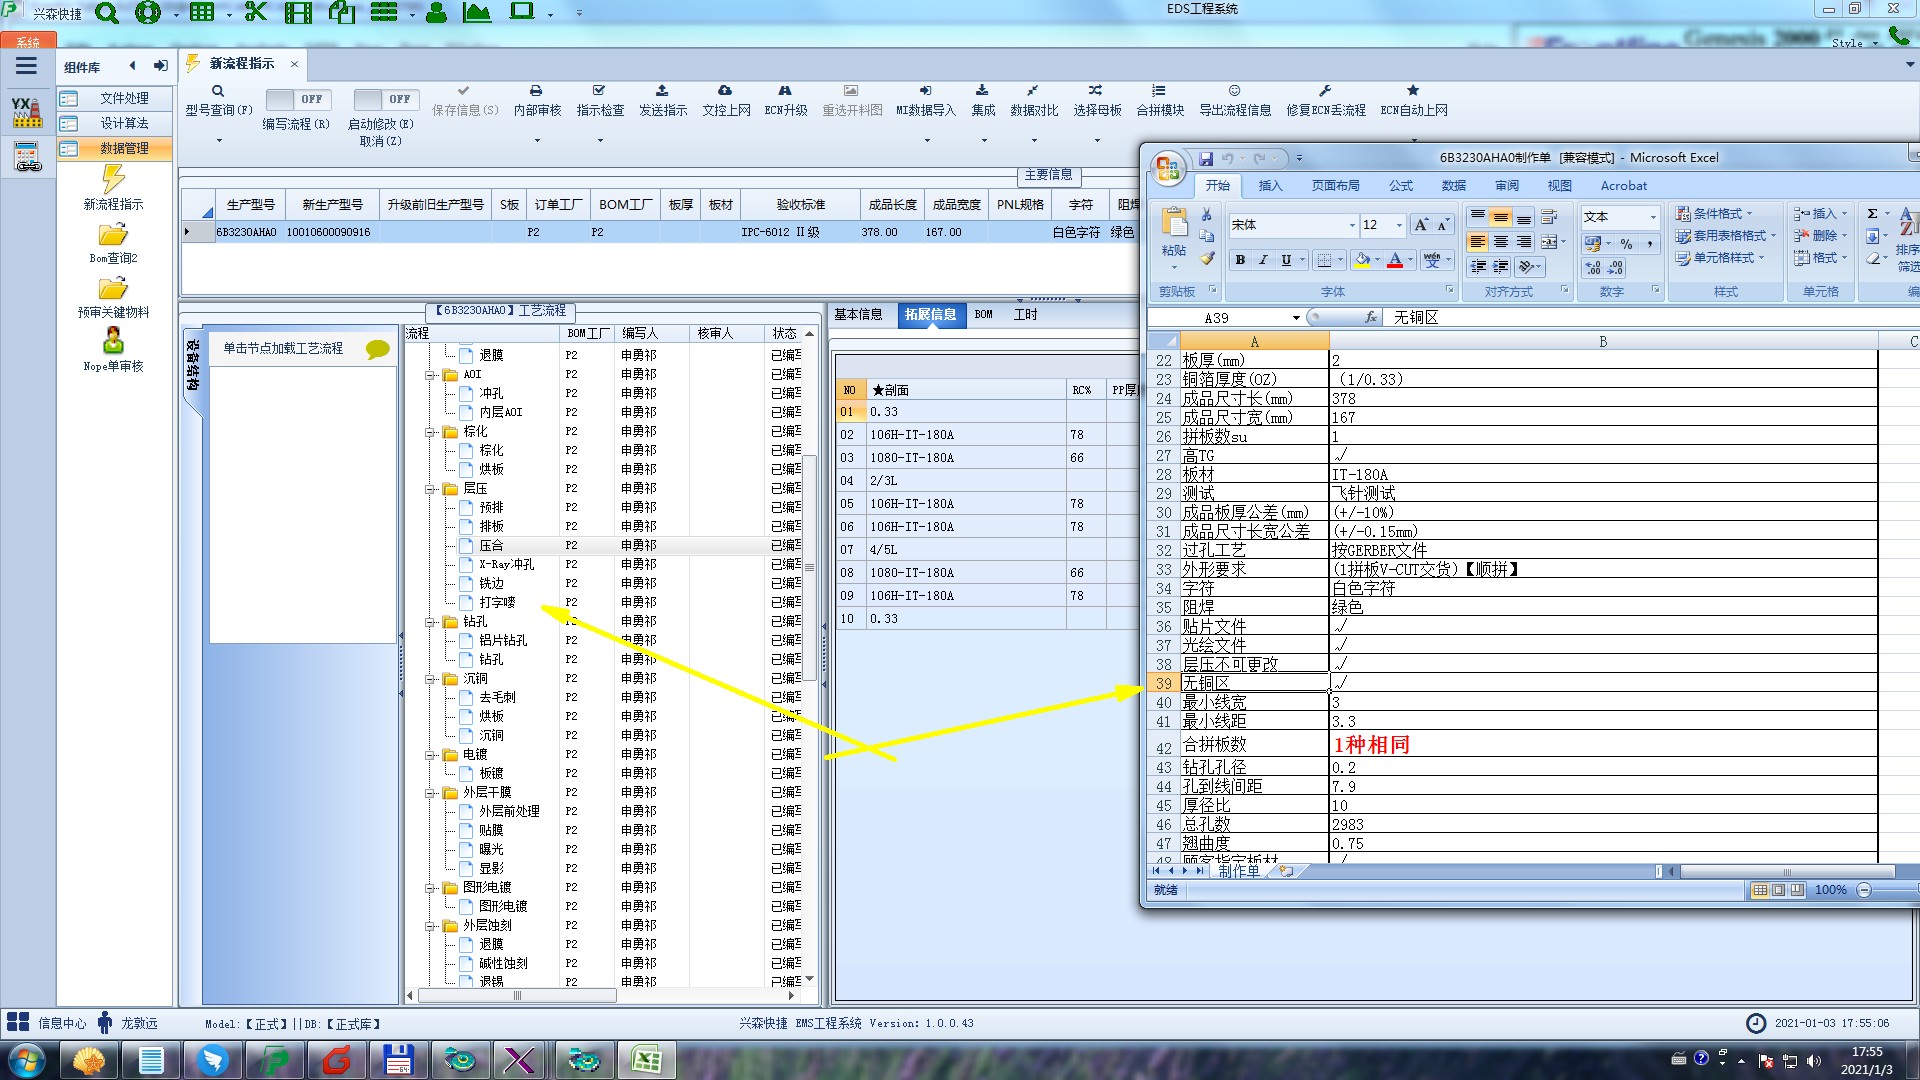
Task: Click the 内部审核 toolbar icon
Action: pos(536,91)
